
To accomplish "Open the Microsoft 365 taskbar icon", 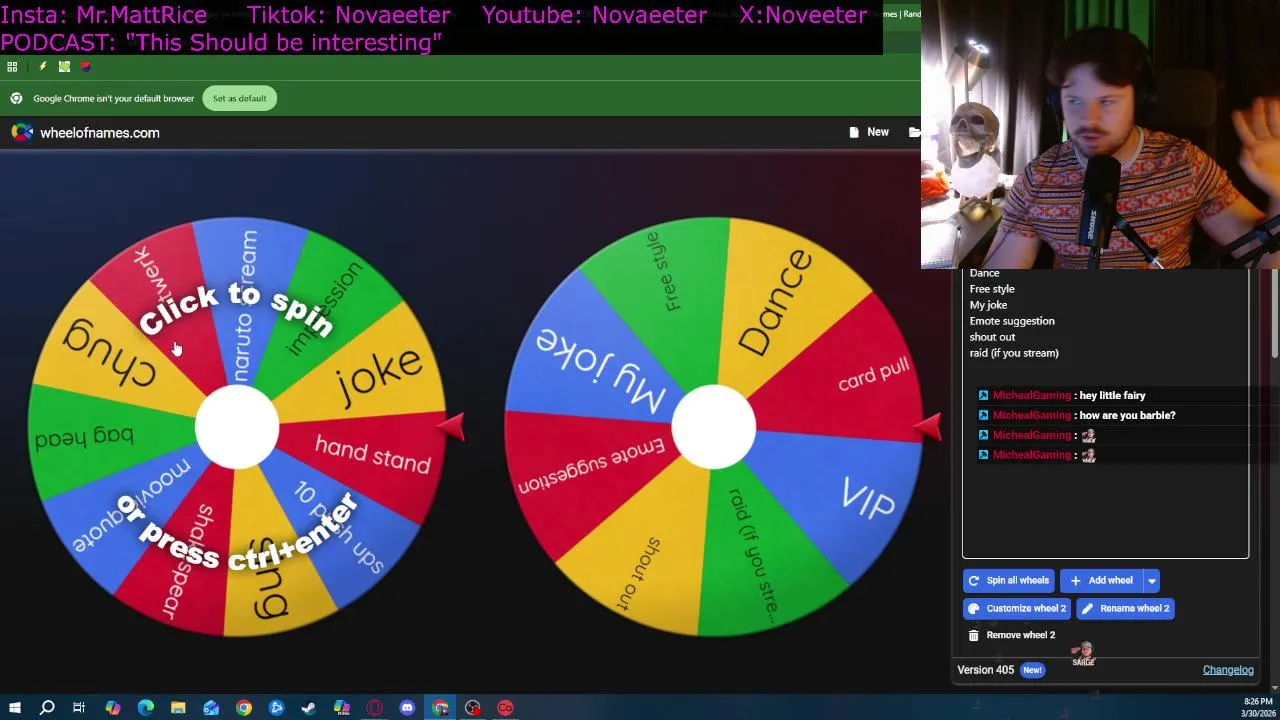I will pos(342,708).
